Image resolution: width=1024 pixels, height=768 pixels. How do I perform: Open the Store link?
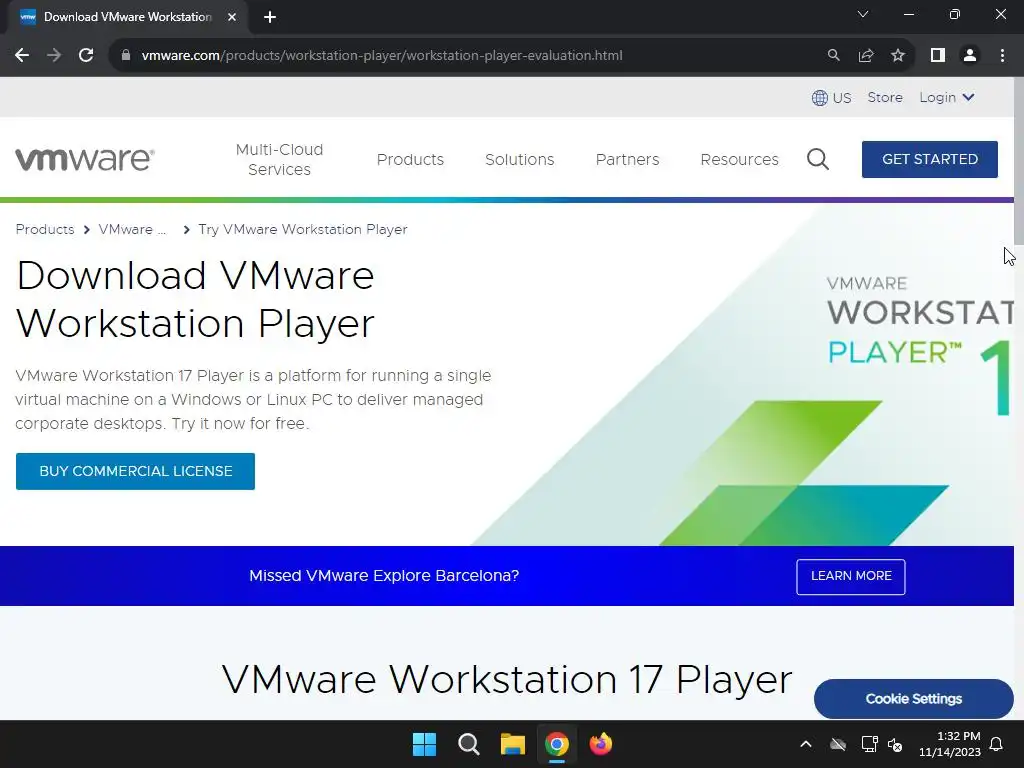pyautogui.click(x=885, y=97)
